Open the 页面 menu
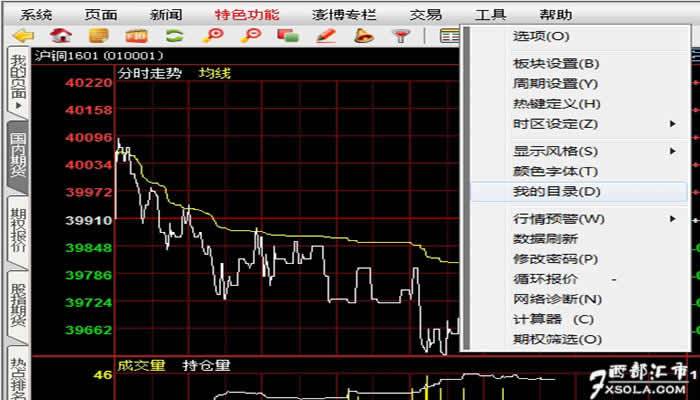The width and height of the screenshot is (700, 400). coord(101,15)
